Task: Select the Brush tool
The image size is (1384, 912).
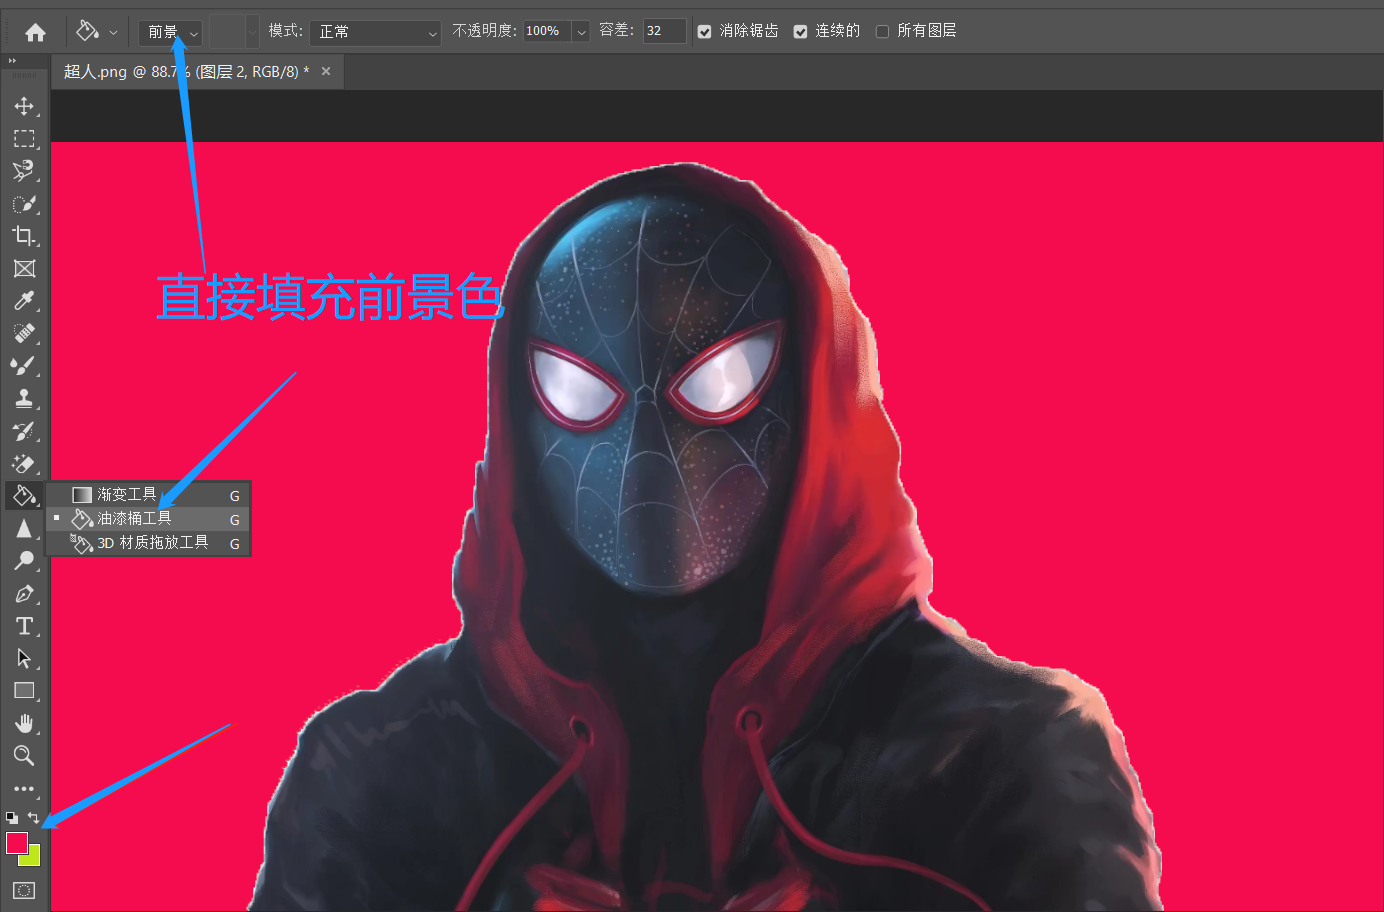Action: [x=24, y=366]
